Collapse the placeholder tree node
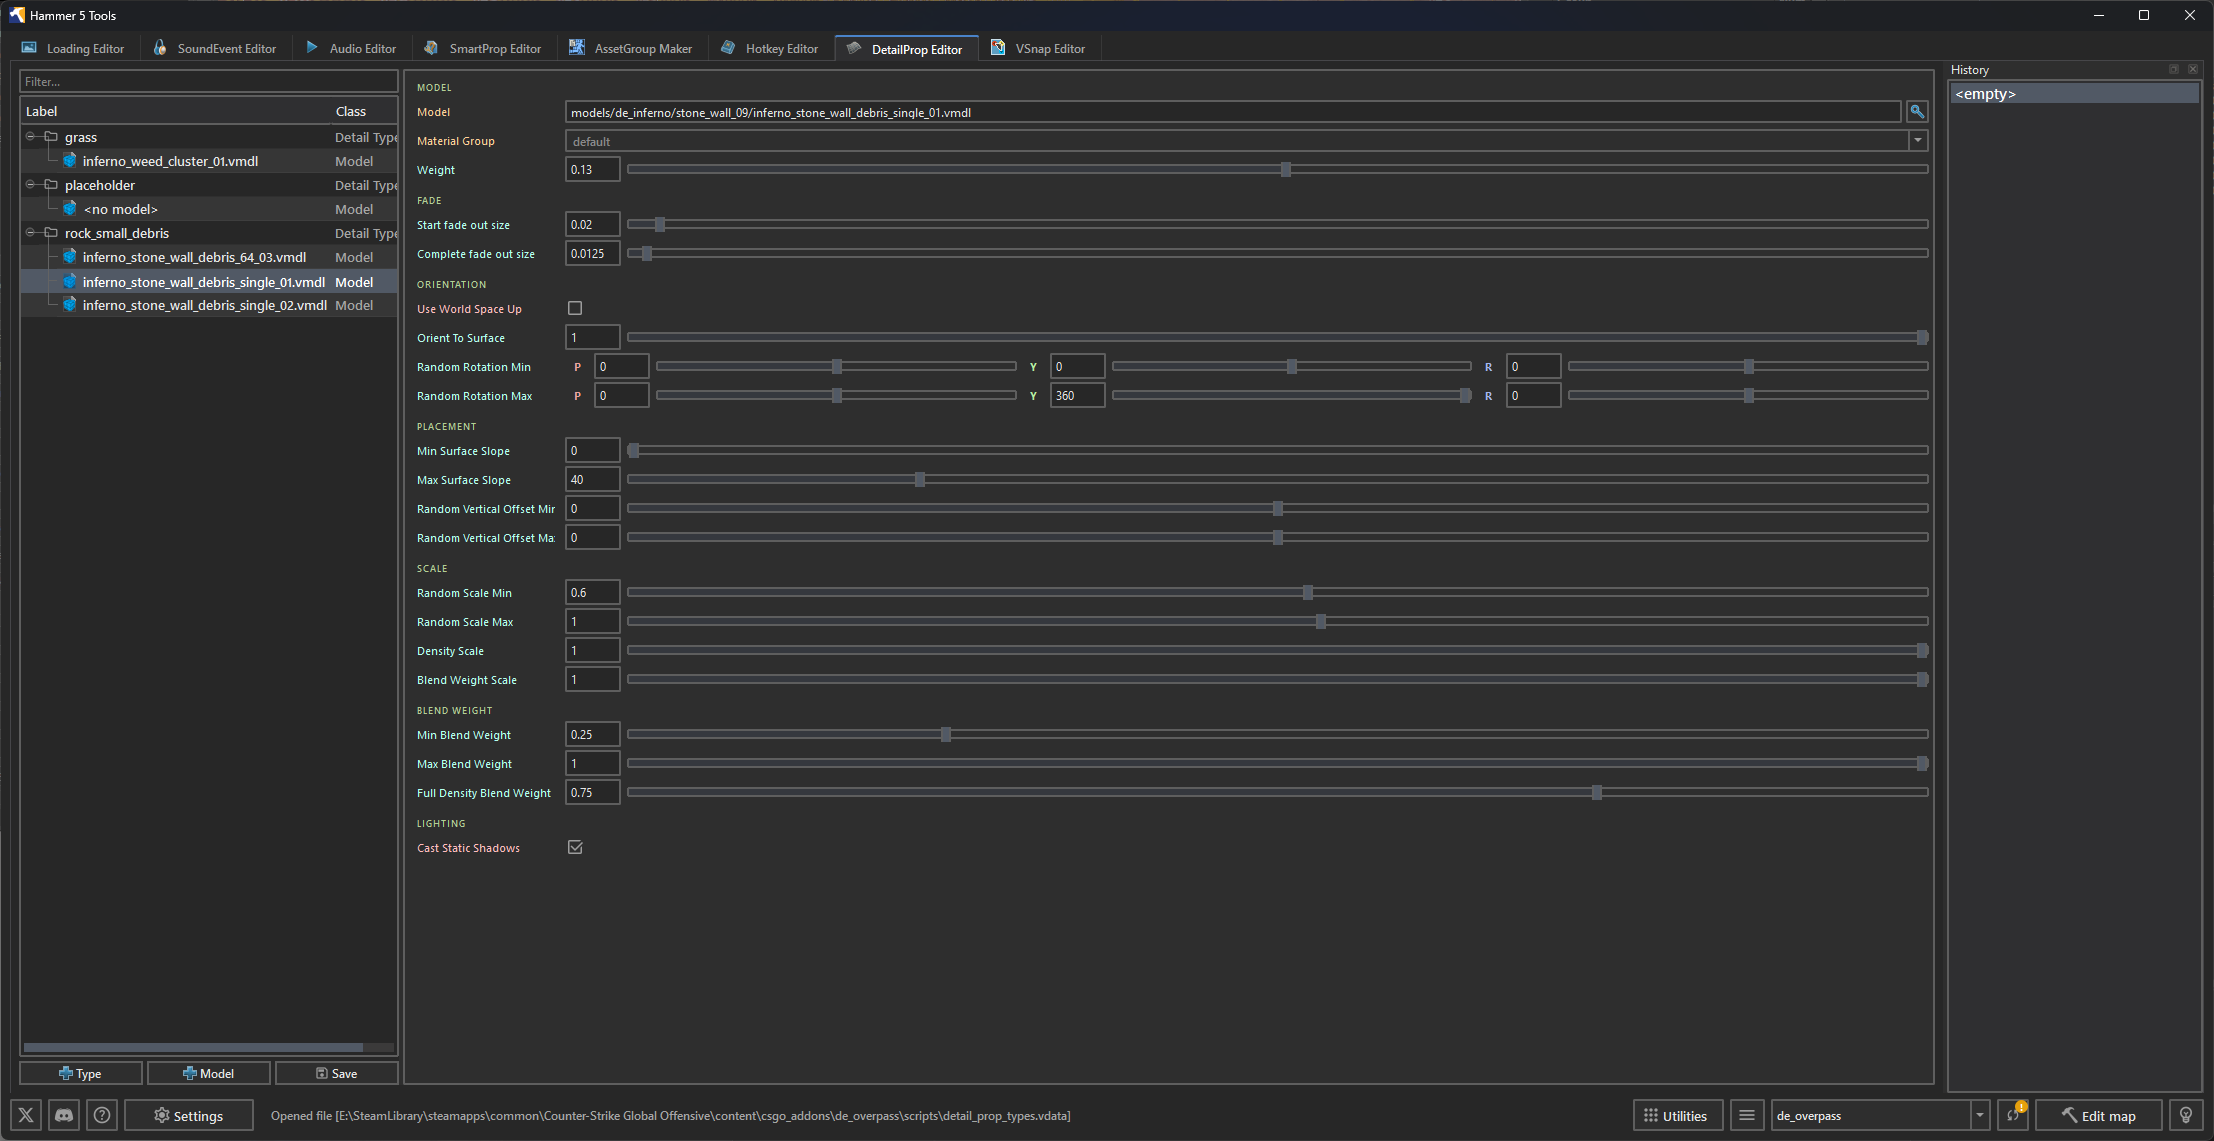The width and height of the screenshot is (2214, 1141). pos(31,184)
